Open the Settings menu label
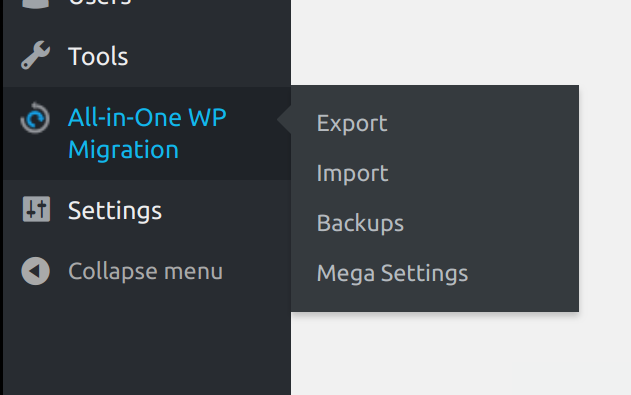The height and width of the screenshot is (395, 631). (115, 210)
